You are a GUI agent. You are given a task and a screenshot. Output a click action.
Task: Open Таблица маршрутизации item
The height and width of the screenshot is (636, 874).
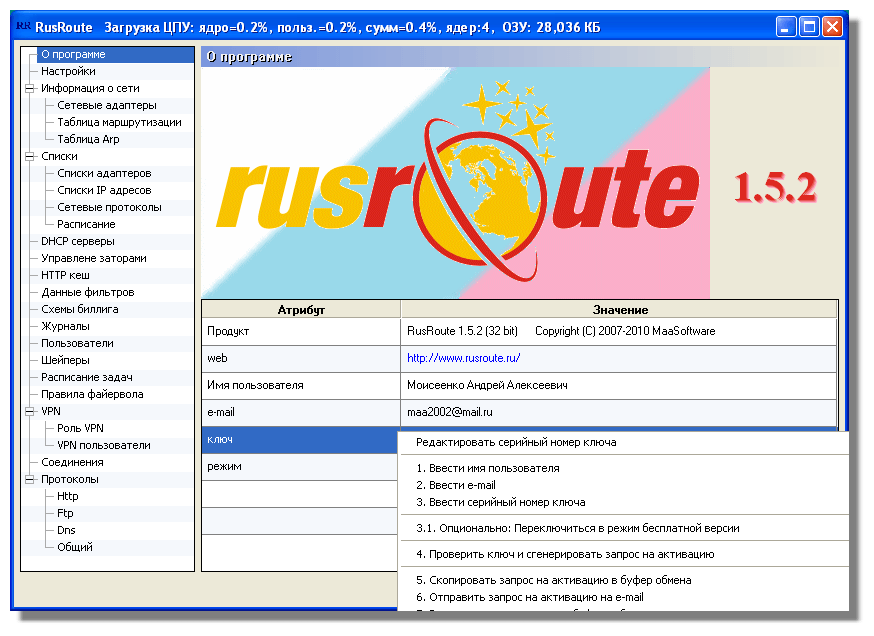[x=119, y=122]
